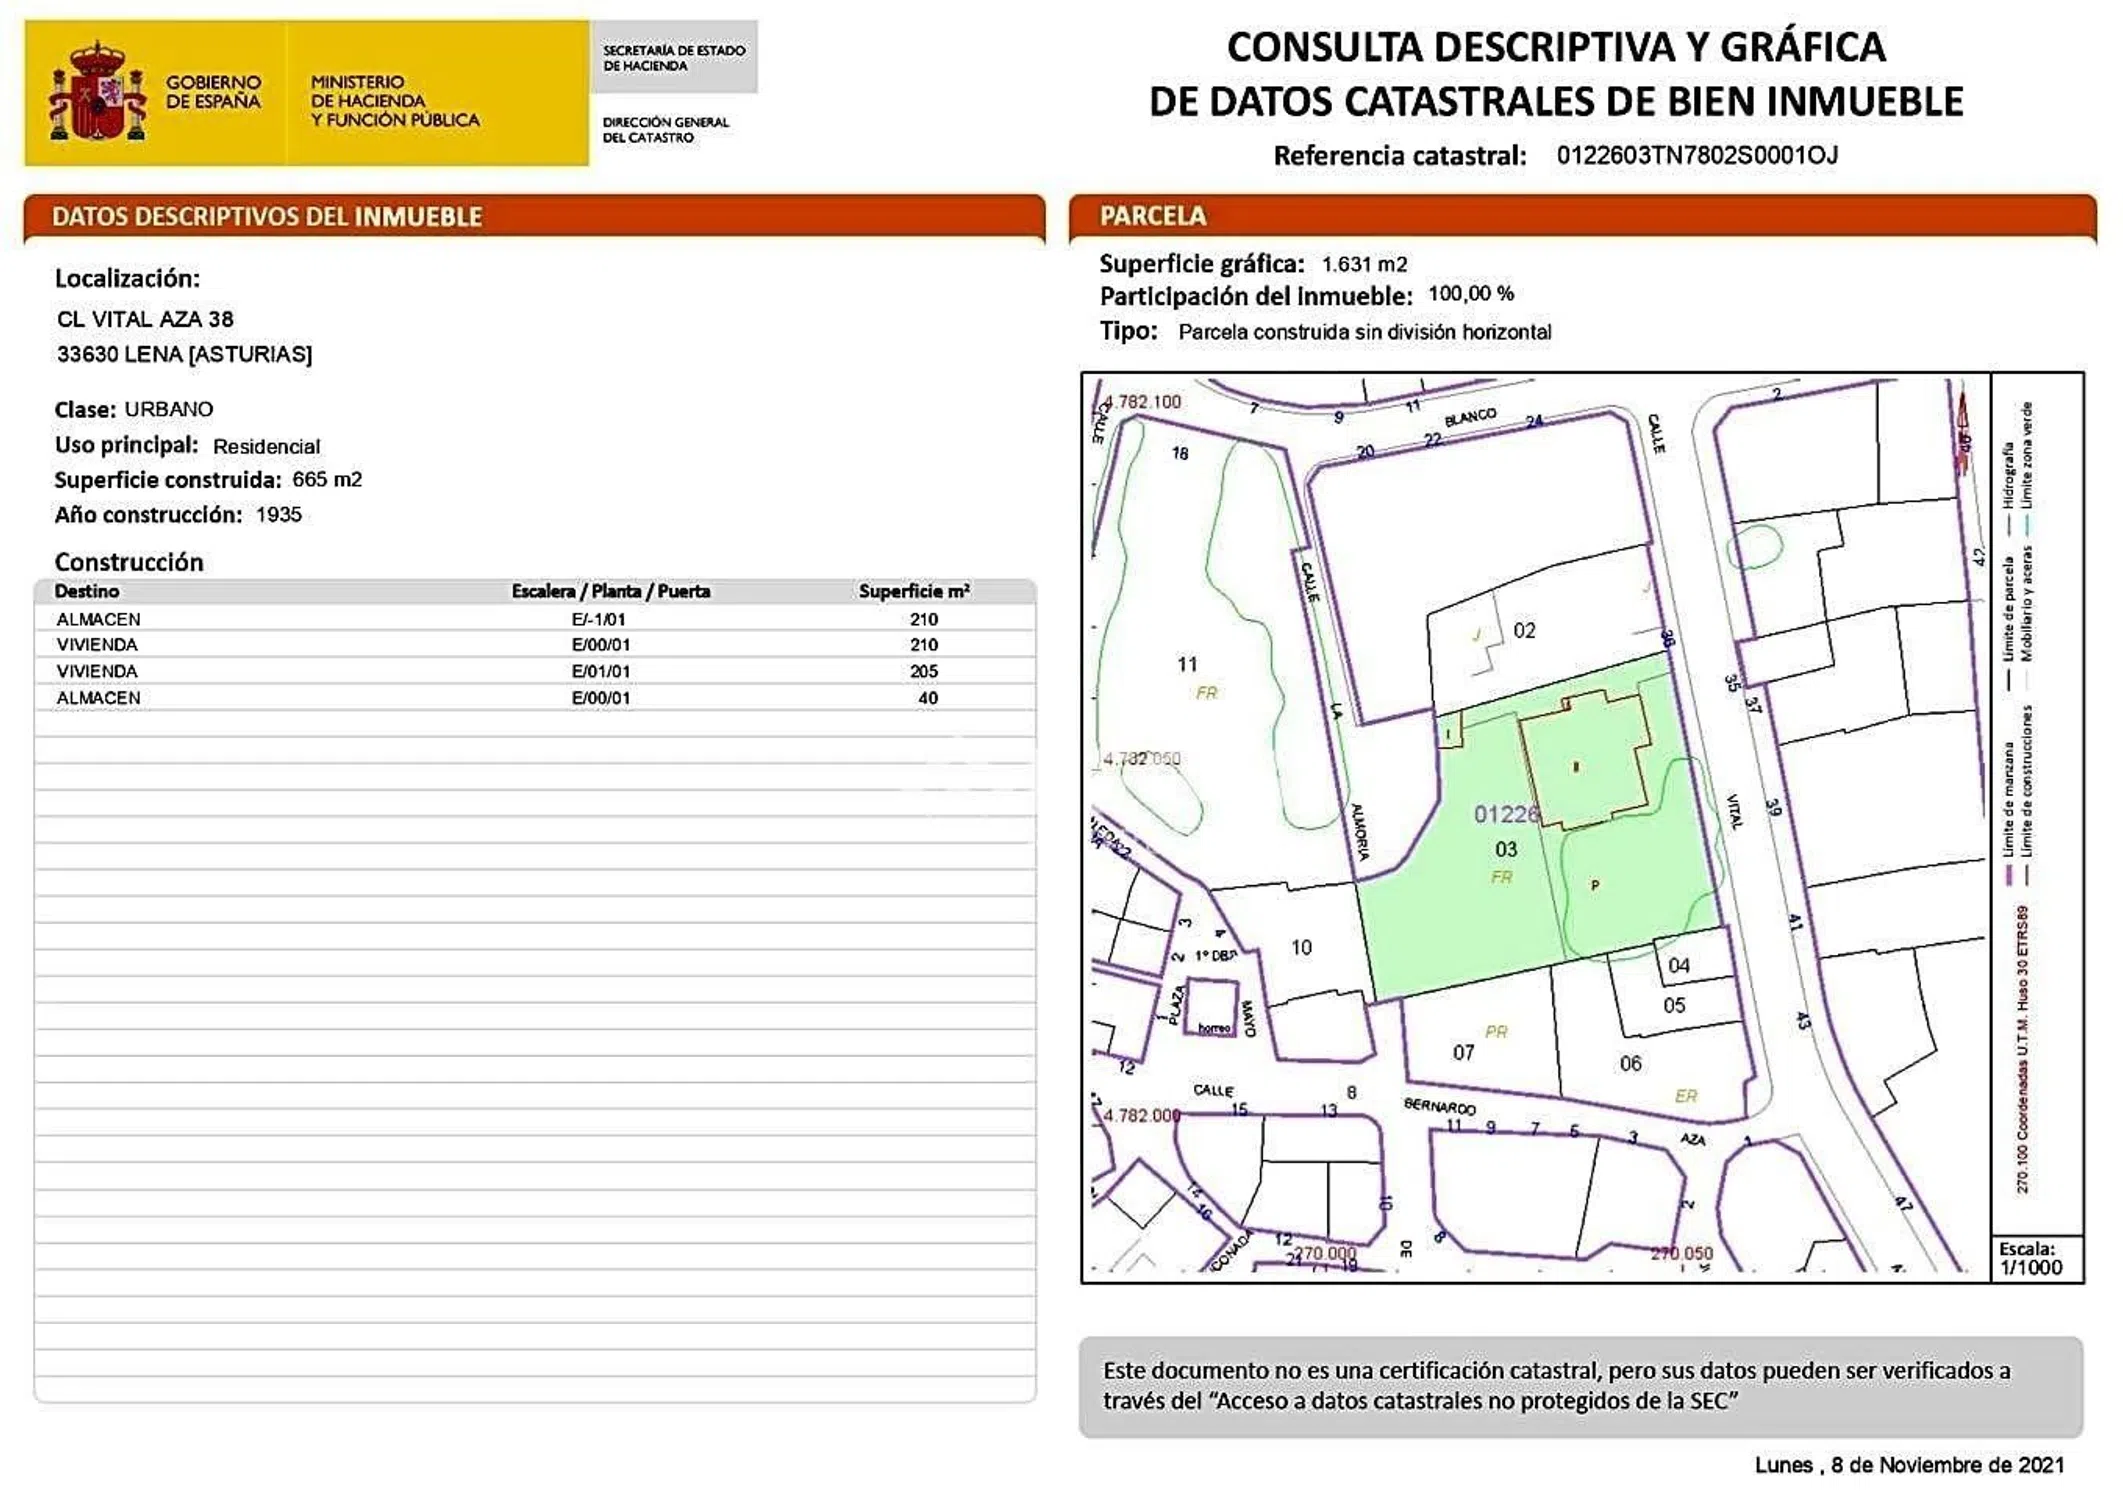This screenshot has height=1500, width=2123.
Task: Click the horreo square on Plaza
Action: click(1213, 1007)
